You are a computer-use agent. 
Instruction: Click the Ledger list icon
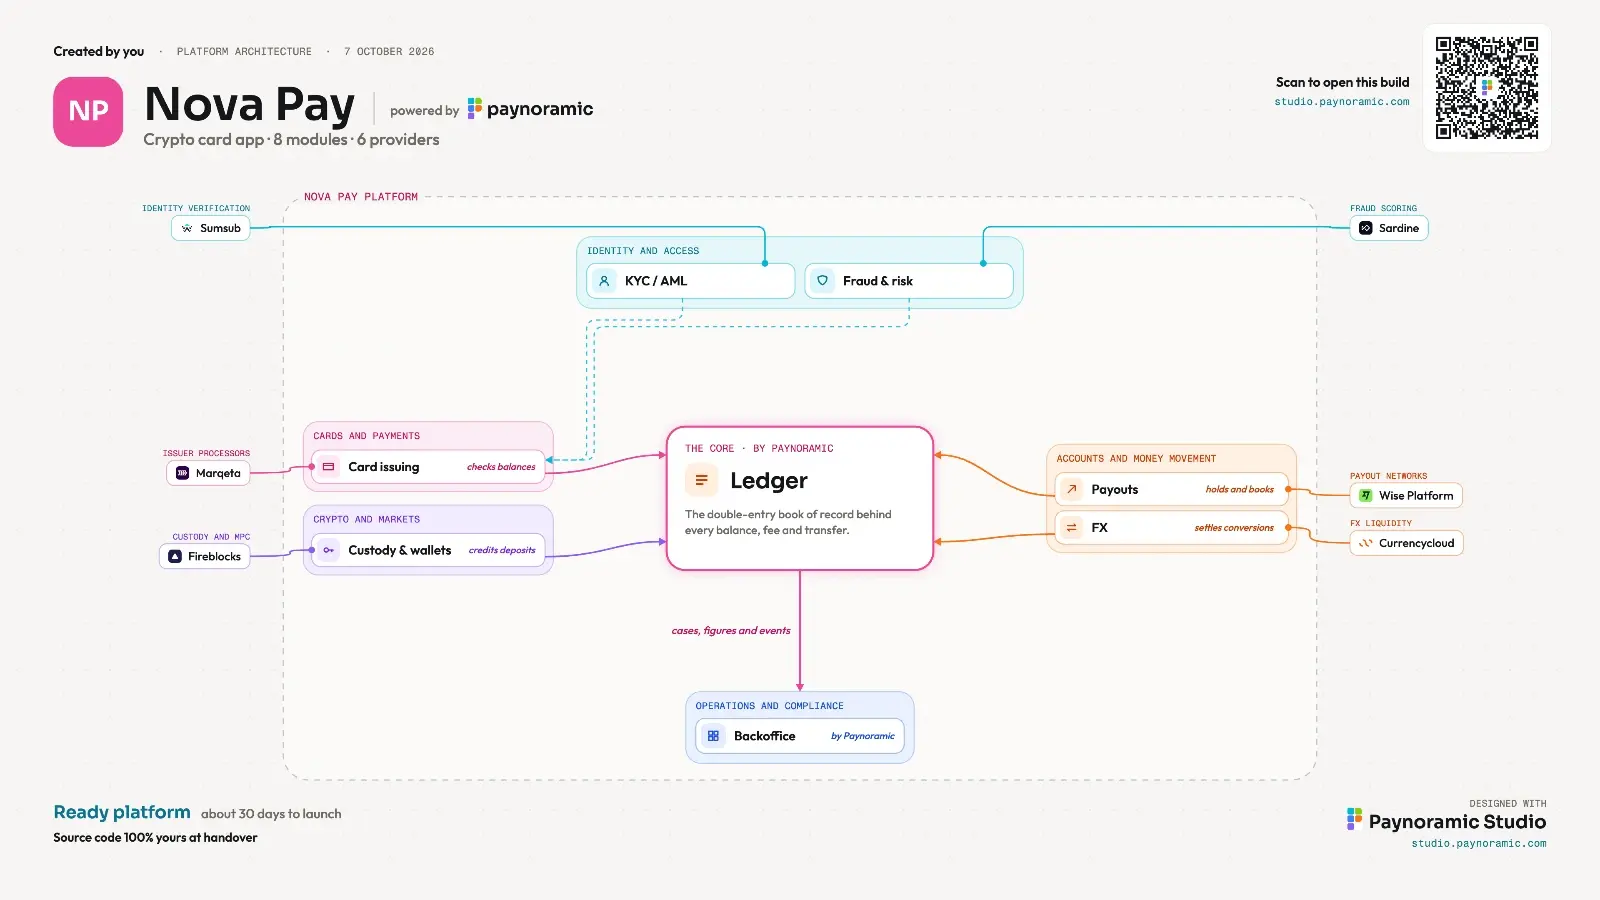[x=701, y=481]
